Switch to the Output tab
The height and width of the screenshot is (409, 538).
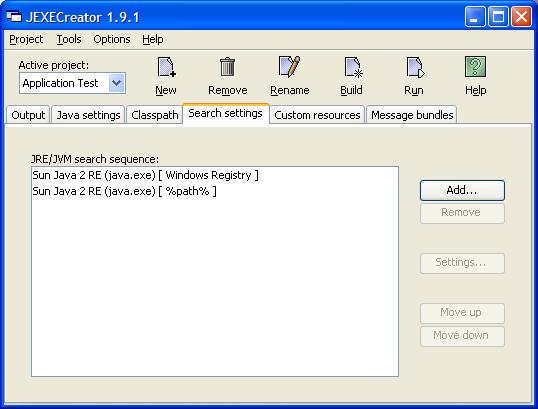pyautogui.click(x=28, y=115)
